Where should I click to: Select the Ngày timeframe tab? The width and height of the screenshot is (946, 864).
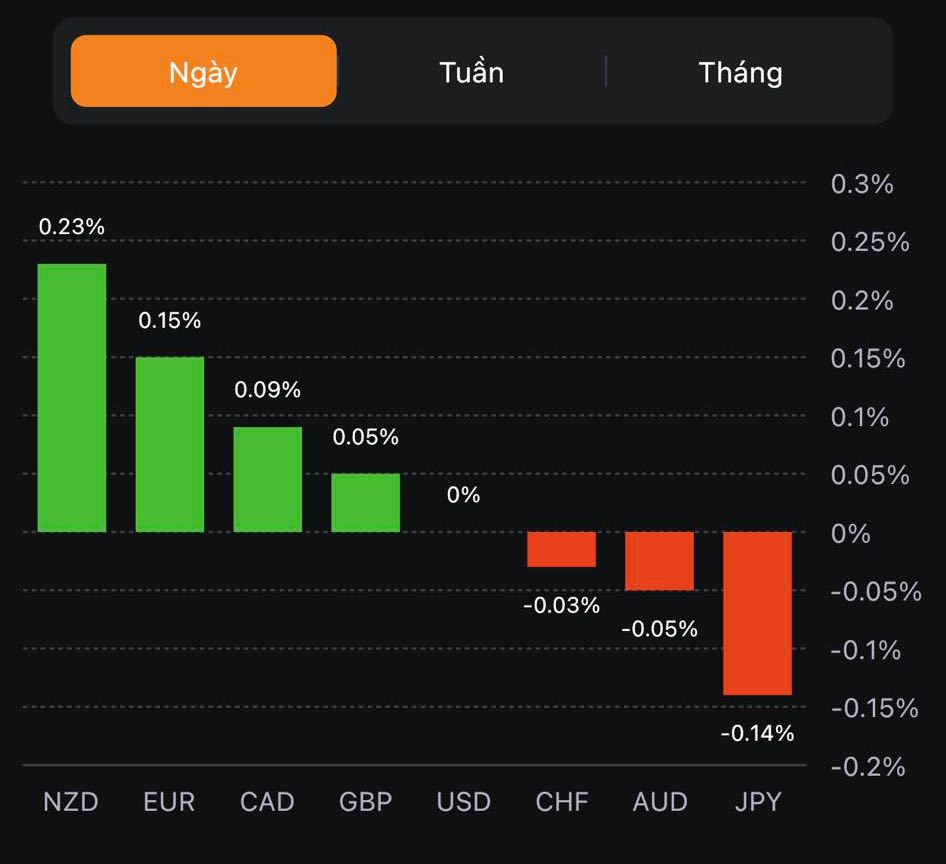(204, 72)
